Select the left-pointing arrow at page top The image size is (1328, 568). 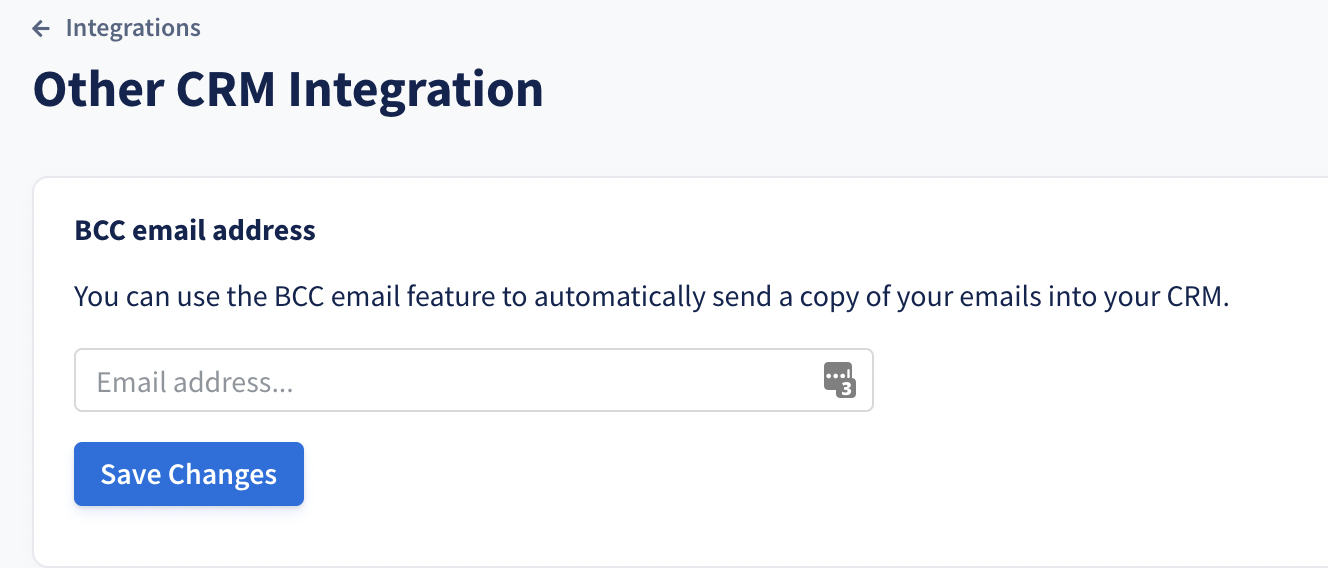41,28
